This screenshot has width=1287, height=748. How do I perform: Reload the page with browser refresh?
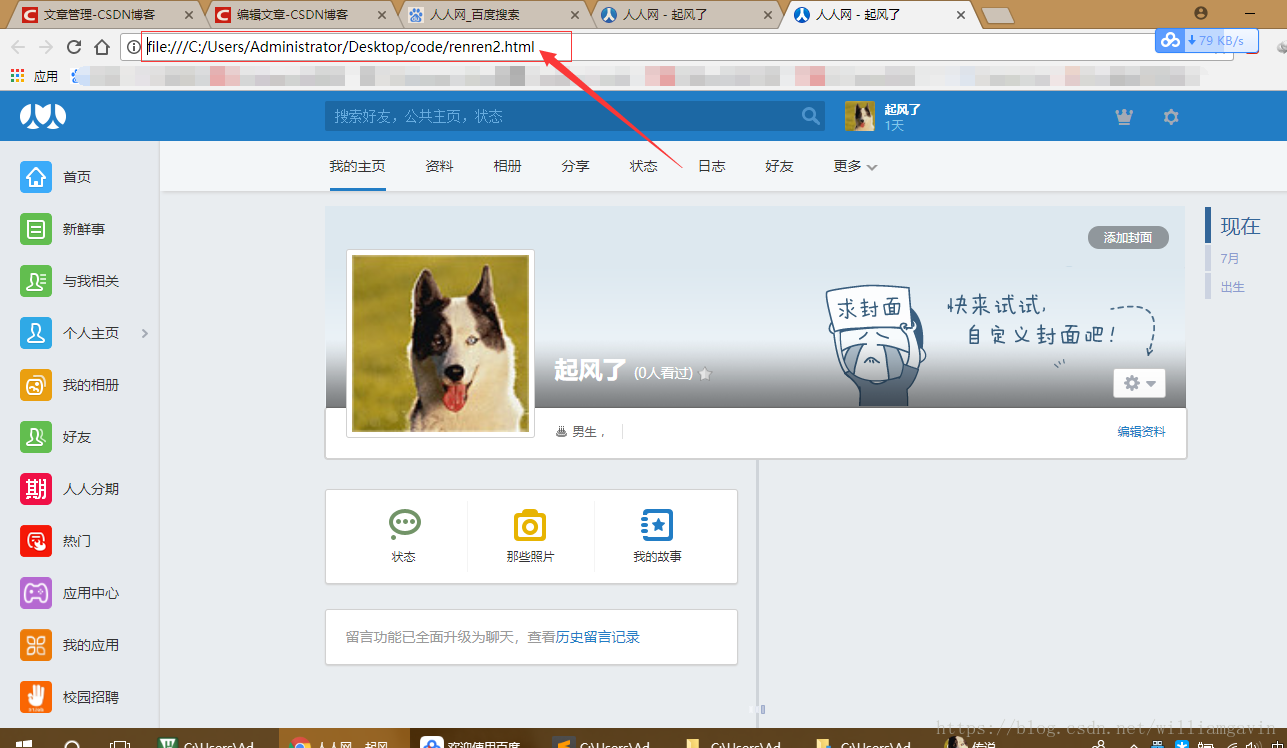pyautogui.click(x=74, y=47)
